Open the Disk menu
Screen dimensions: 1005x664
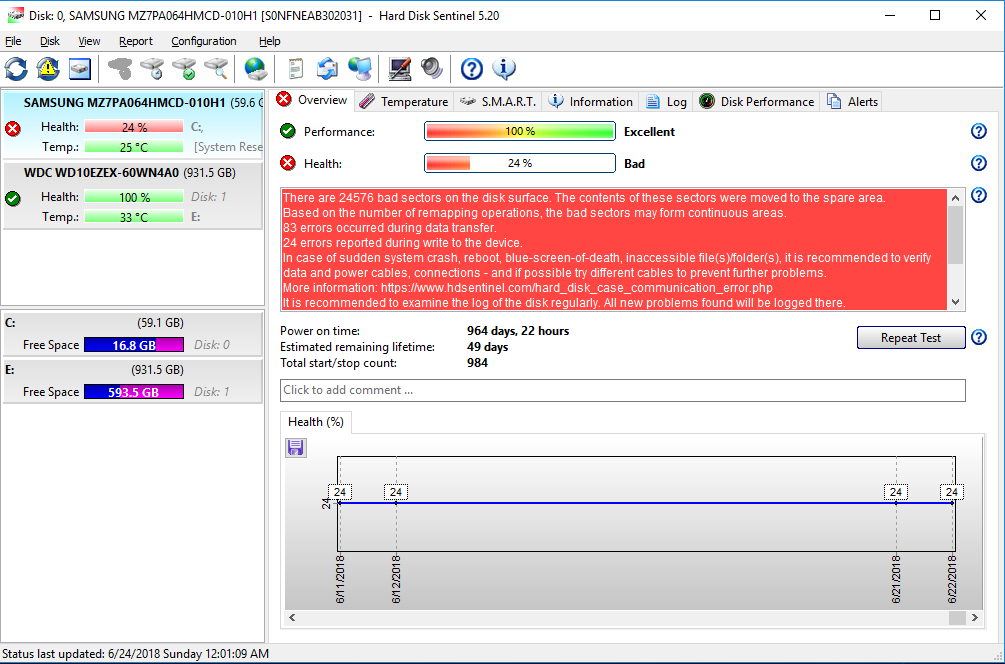point(49,41)
